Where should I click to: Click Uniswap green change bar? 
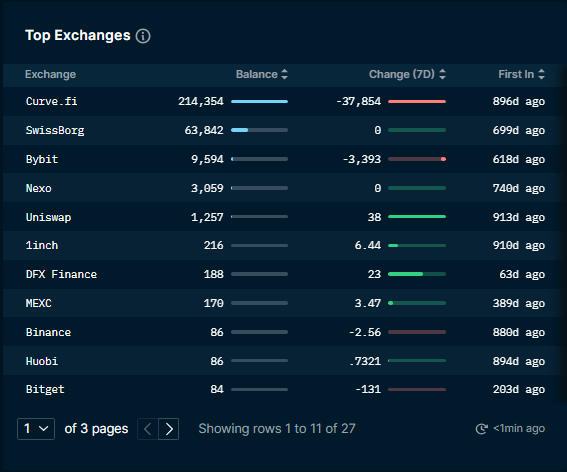pos(417,217)
